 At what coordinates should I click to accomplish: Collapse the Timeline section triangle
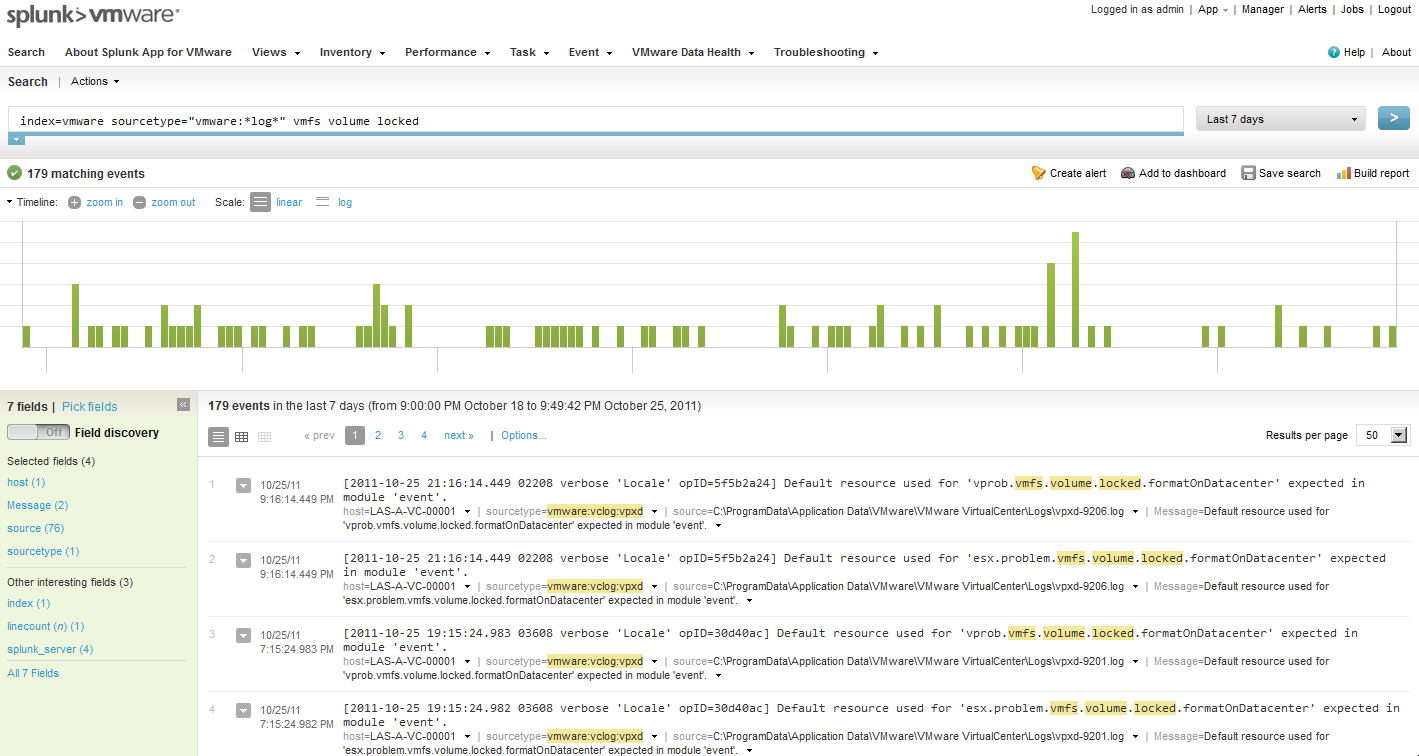click(9, 202)
